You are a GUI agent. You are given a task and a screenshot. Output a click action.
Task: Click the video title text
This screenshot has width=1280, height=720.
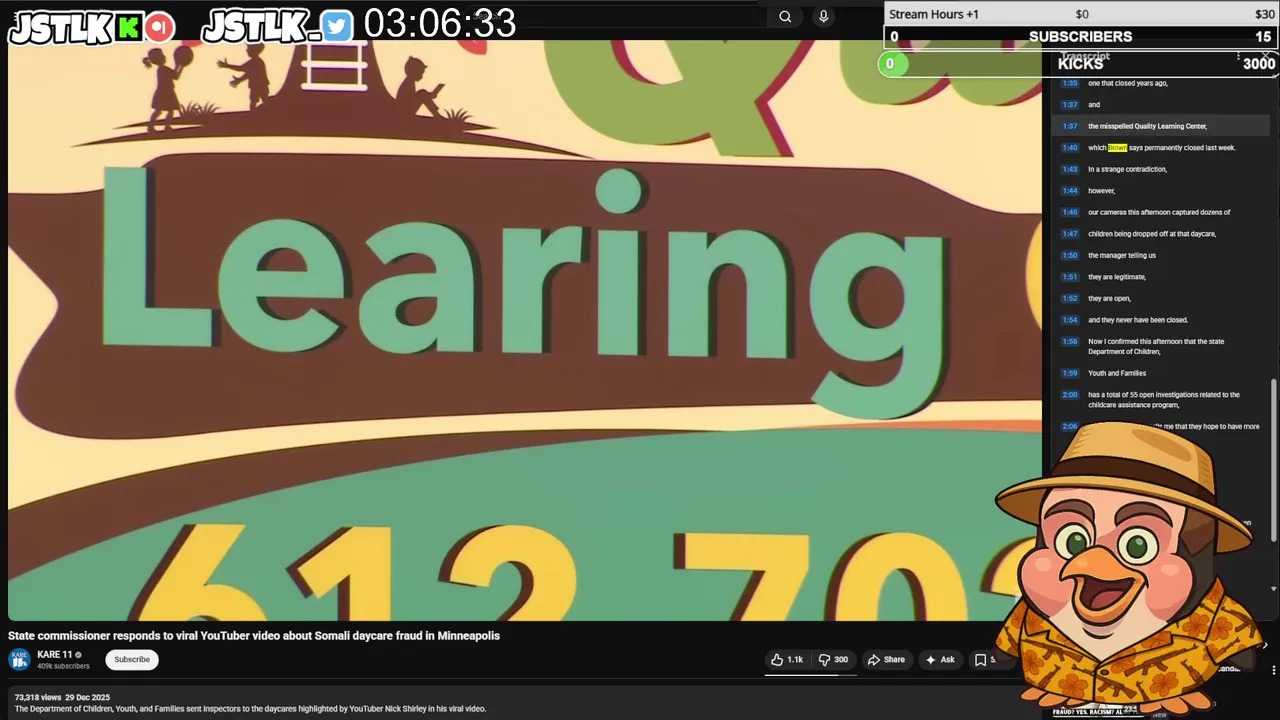(x=254, y=636)
